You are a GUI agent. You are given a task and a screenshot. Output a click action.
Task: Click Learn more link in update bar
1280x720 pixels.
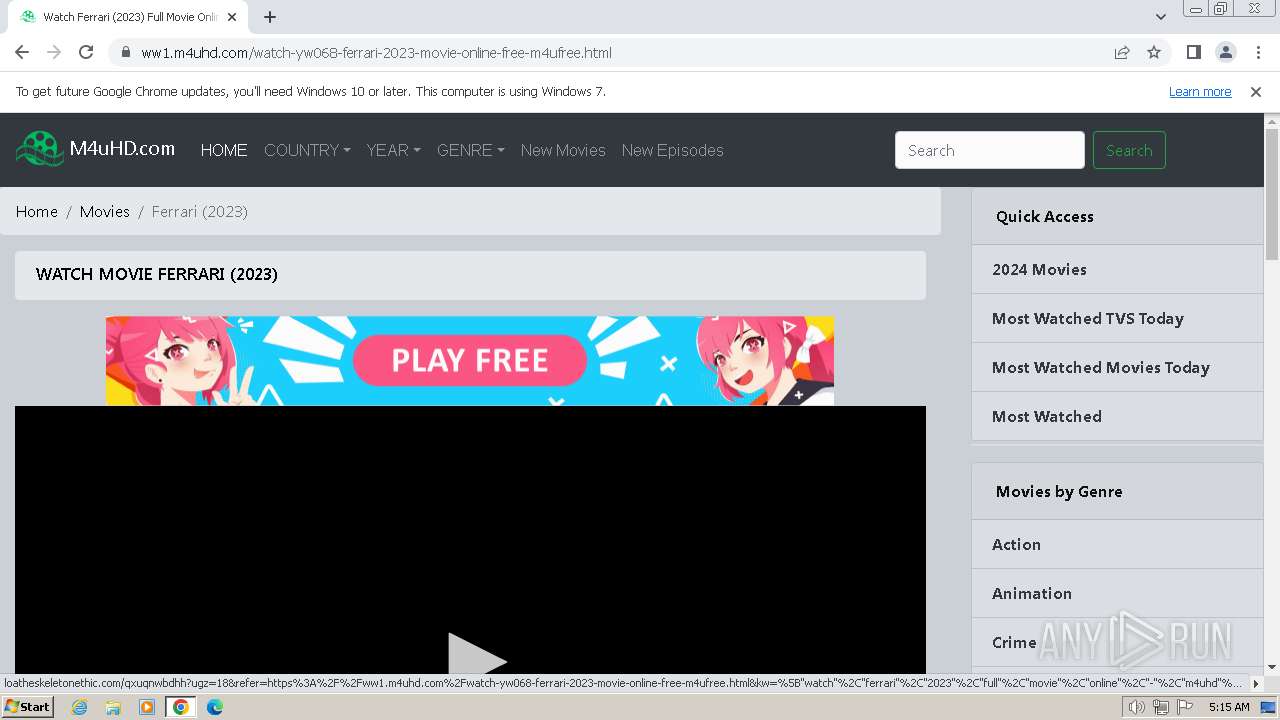coord(1200,91)
